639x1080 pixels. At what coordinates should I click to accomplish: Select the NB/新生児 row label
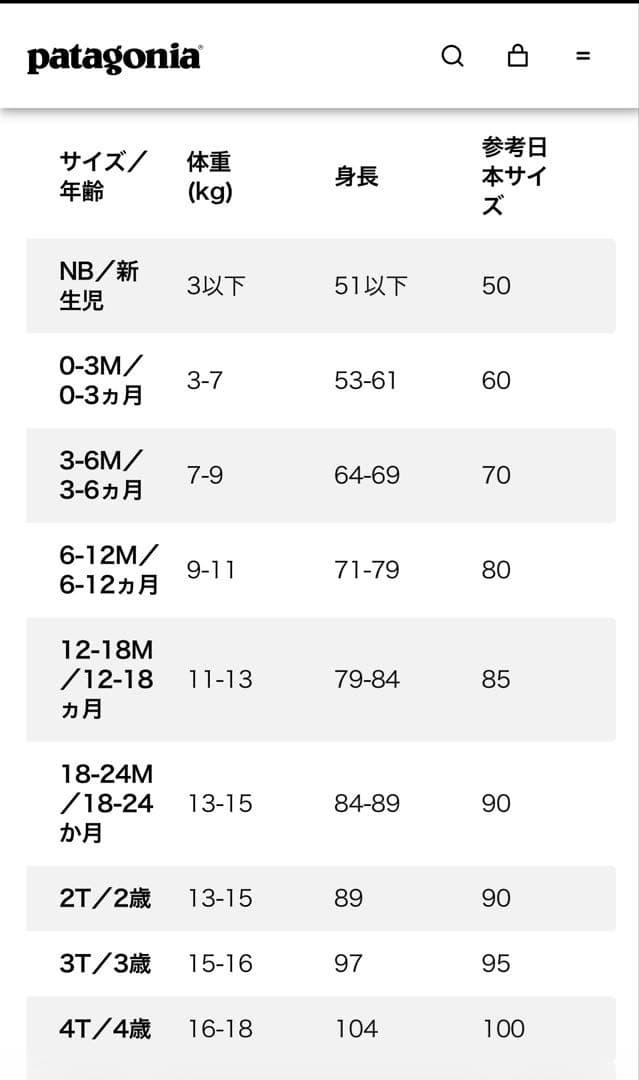(99, 285)
